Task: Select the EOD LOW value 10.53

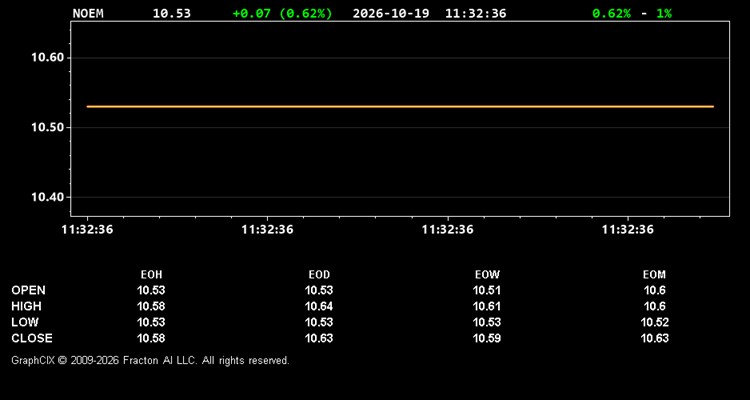Action: click(319, 322)
